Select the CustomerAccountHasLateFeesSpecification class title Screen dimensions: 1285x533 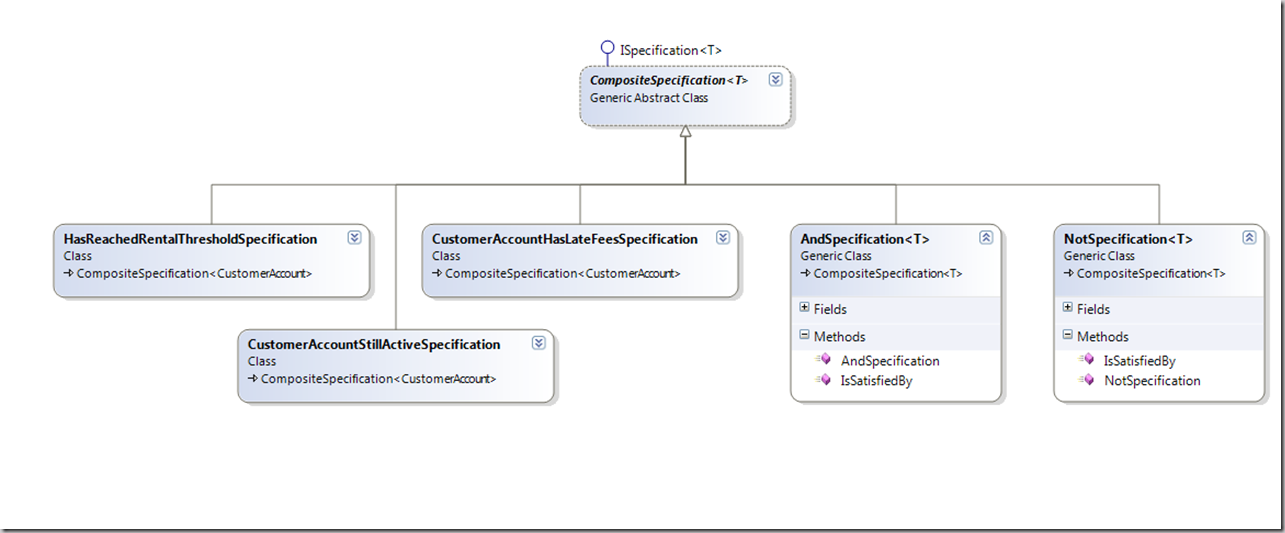564,239
